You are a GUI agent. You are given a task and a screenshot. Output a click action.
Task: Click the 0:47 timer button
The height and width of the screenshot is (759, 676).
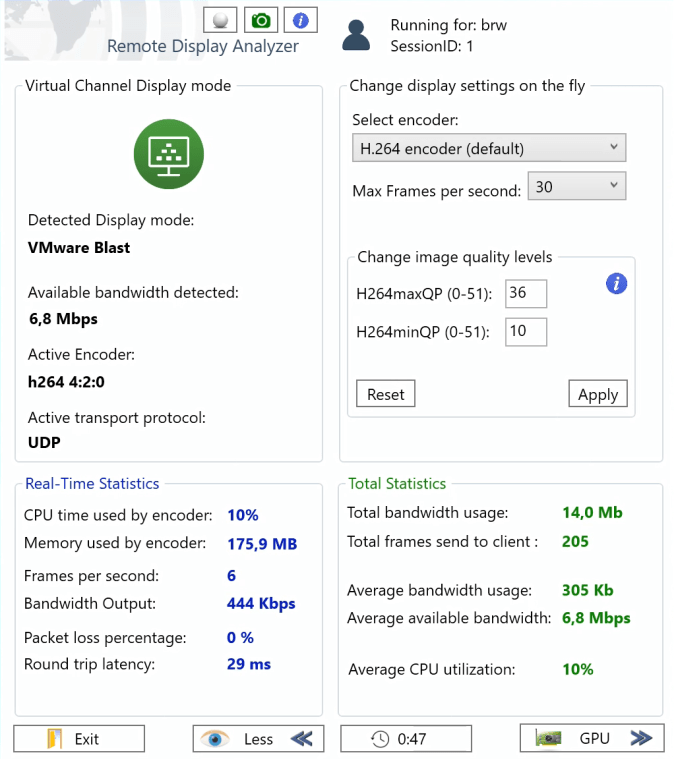click(406, 739)
